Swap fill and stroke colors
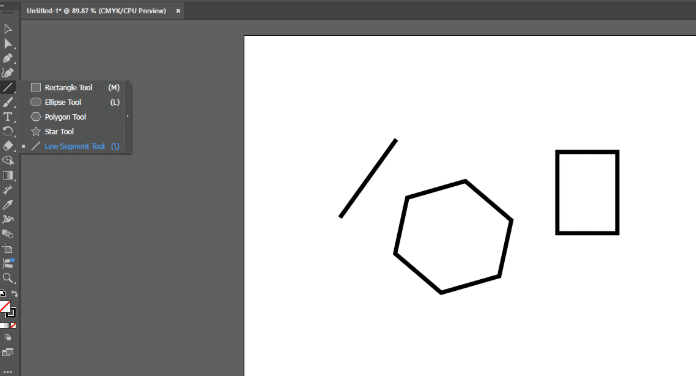696x376 pixels. 15,293
